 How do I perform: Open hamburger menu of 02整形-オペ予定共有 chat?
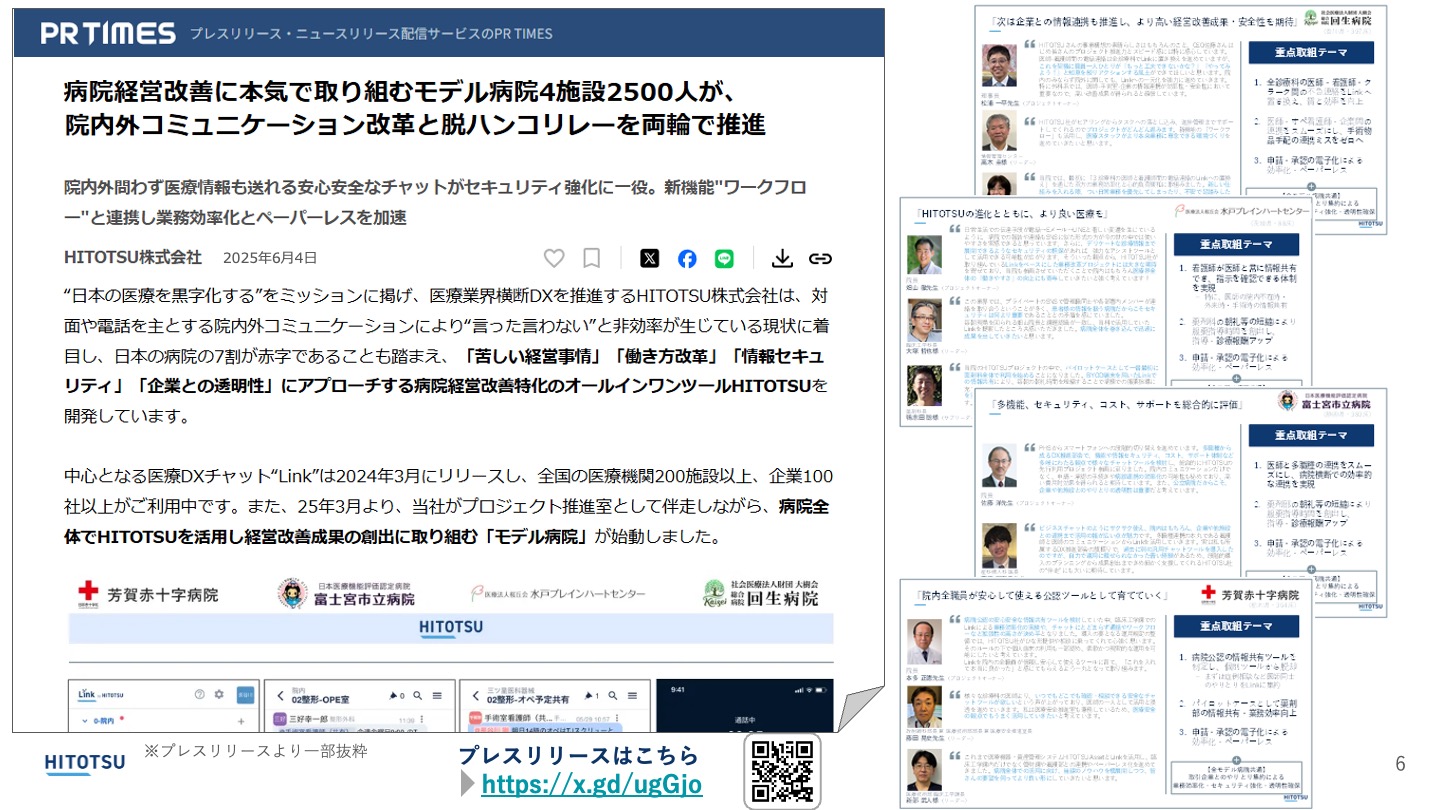click(x=632, y=695)
